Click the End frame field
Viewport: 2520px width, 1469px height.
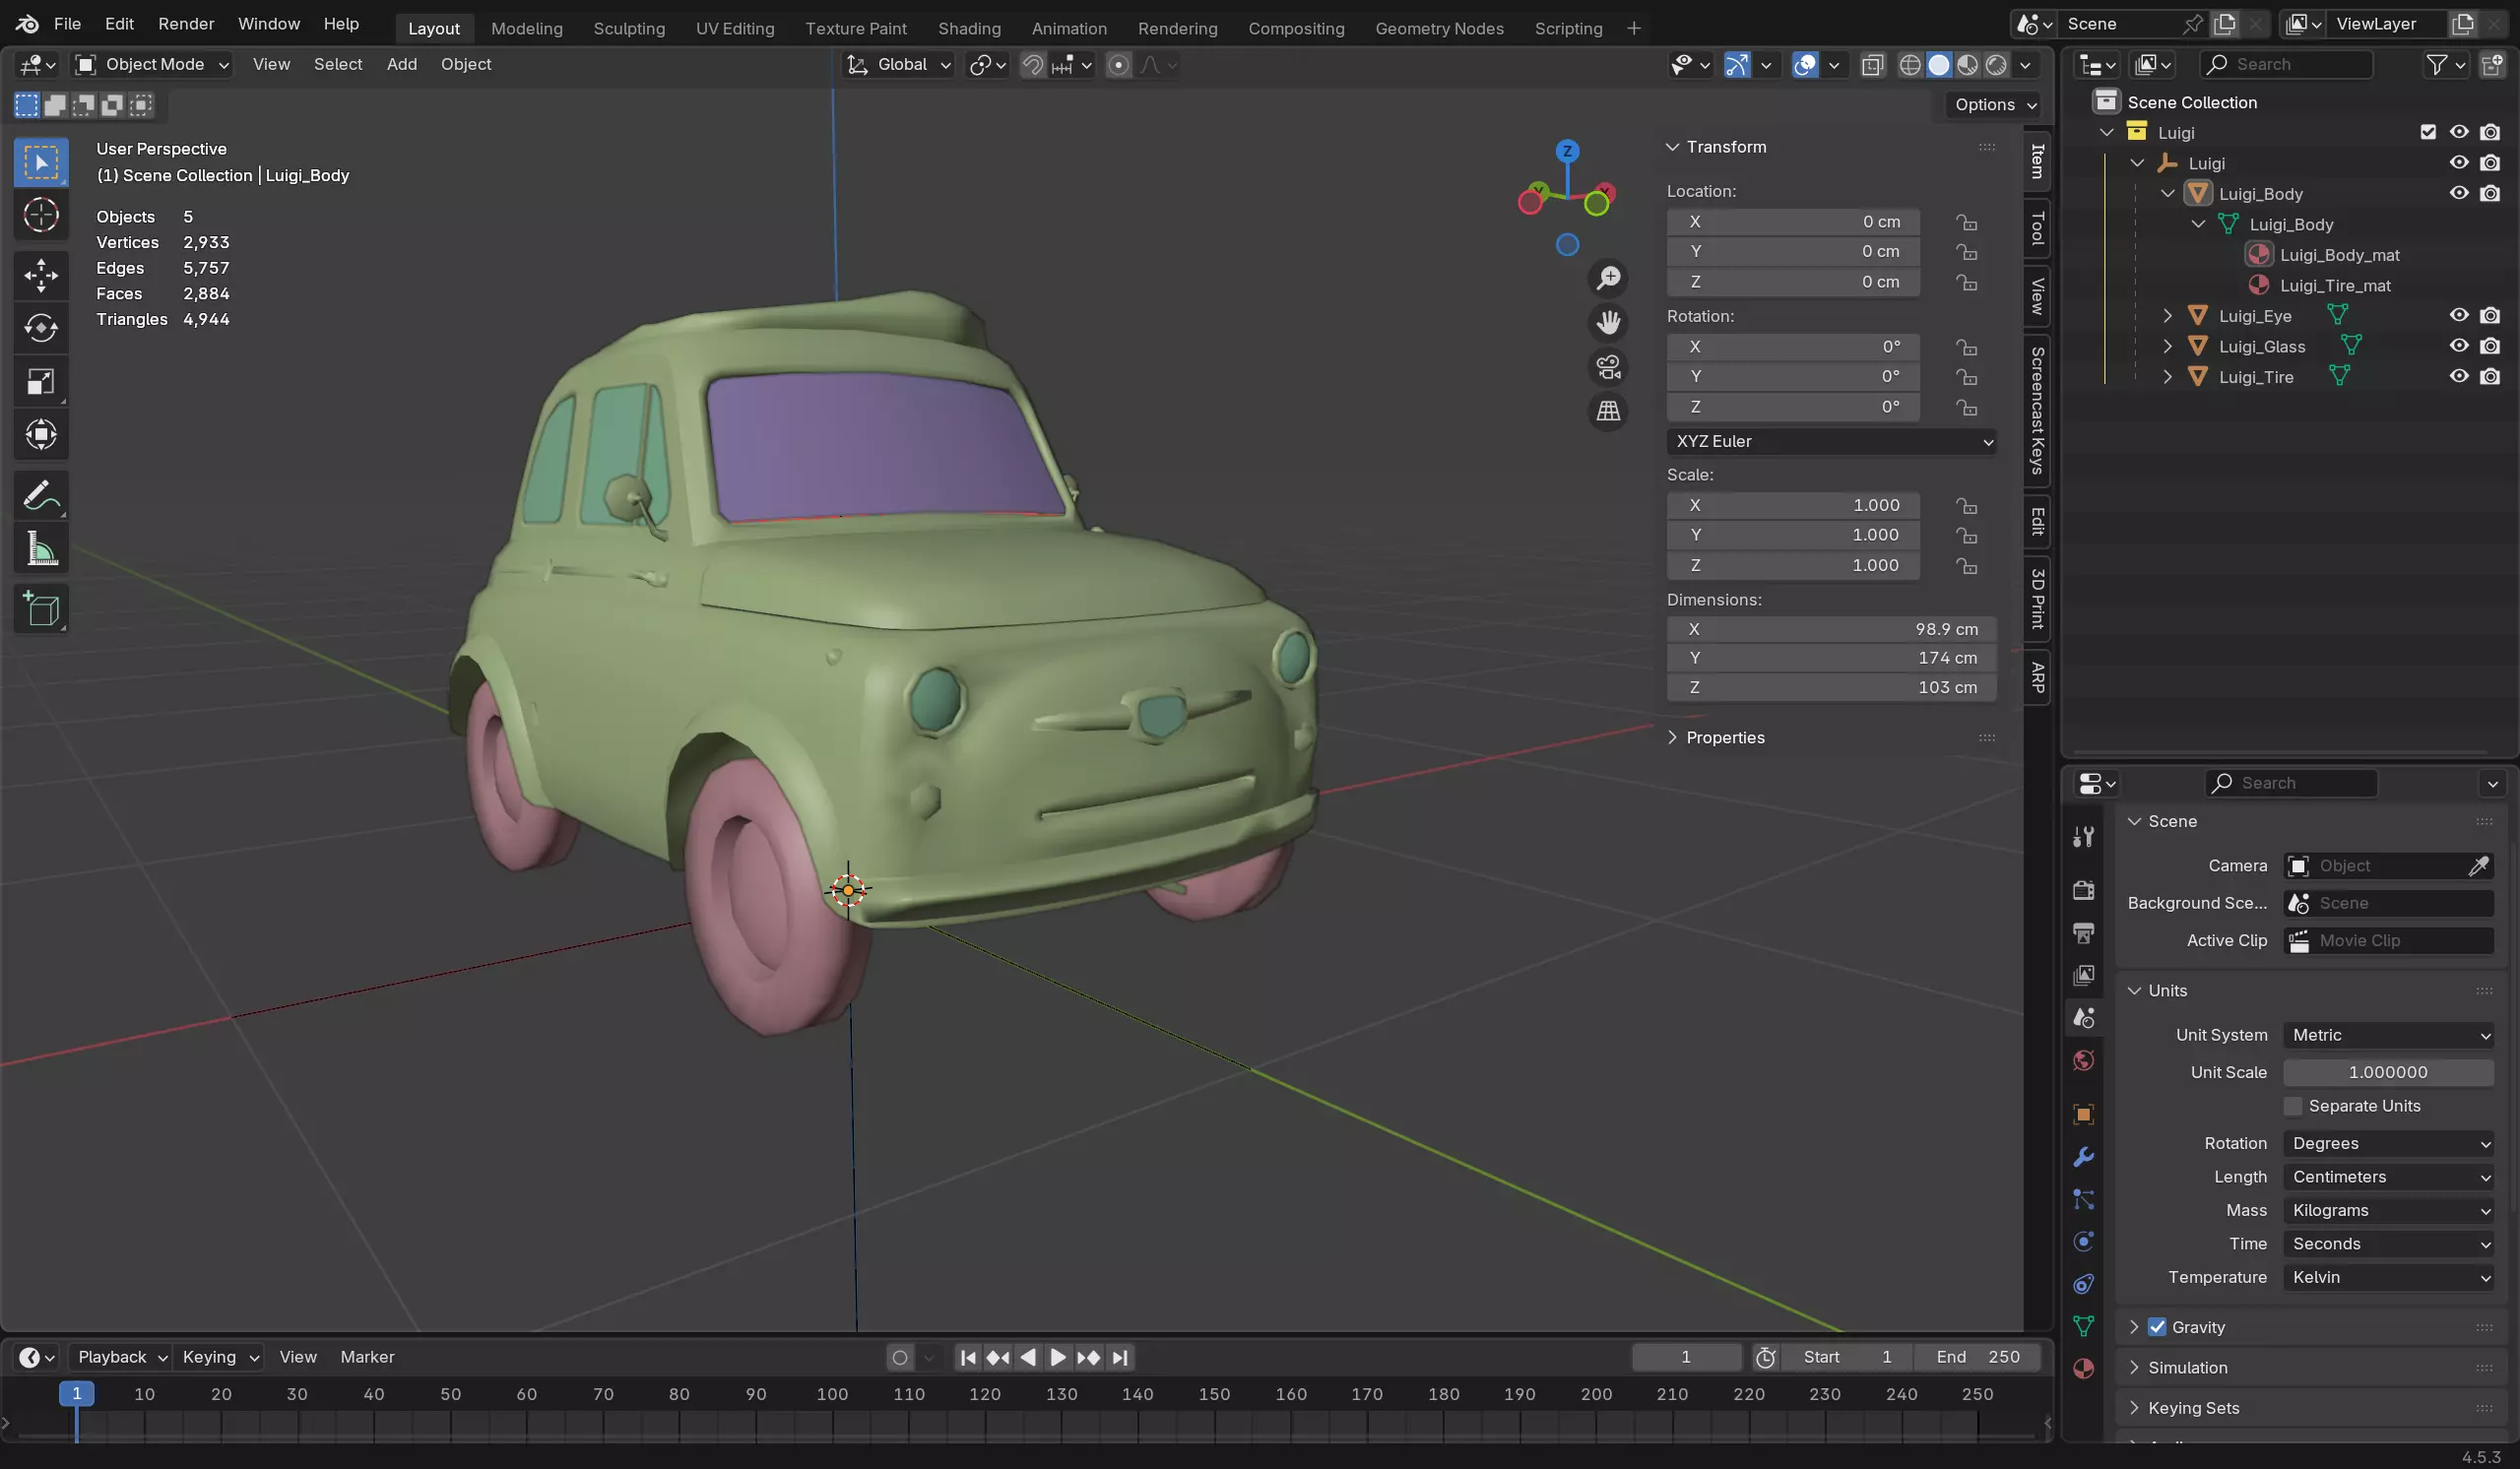click(1977, 1357)
